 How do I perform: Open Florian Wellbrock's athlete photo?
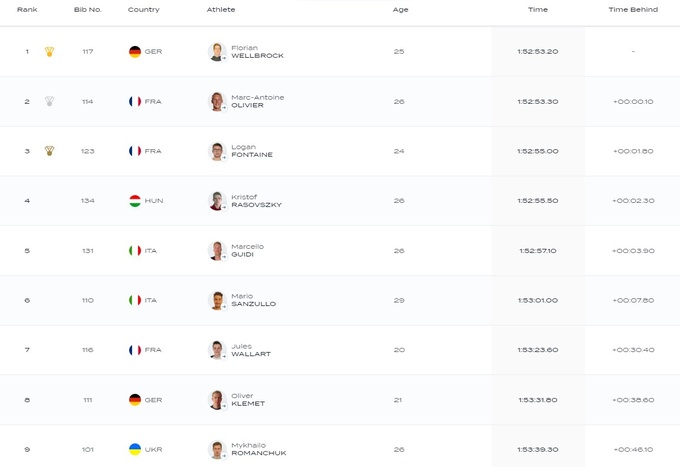216,52
